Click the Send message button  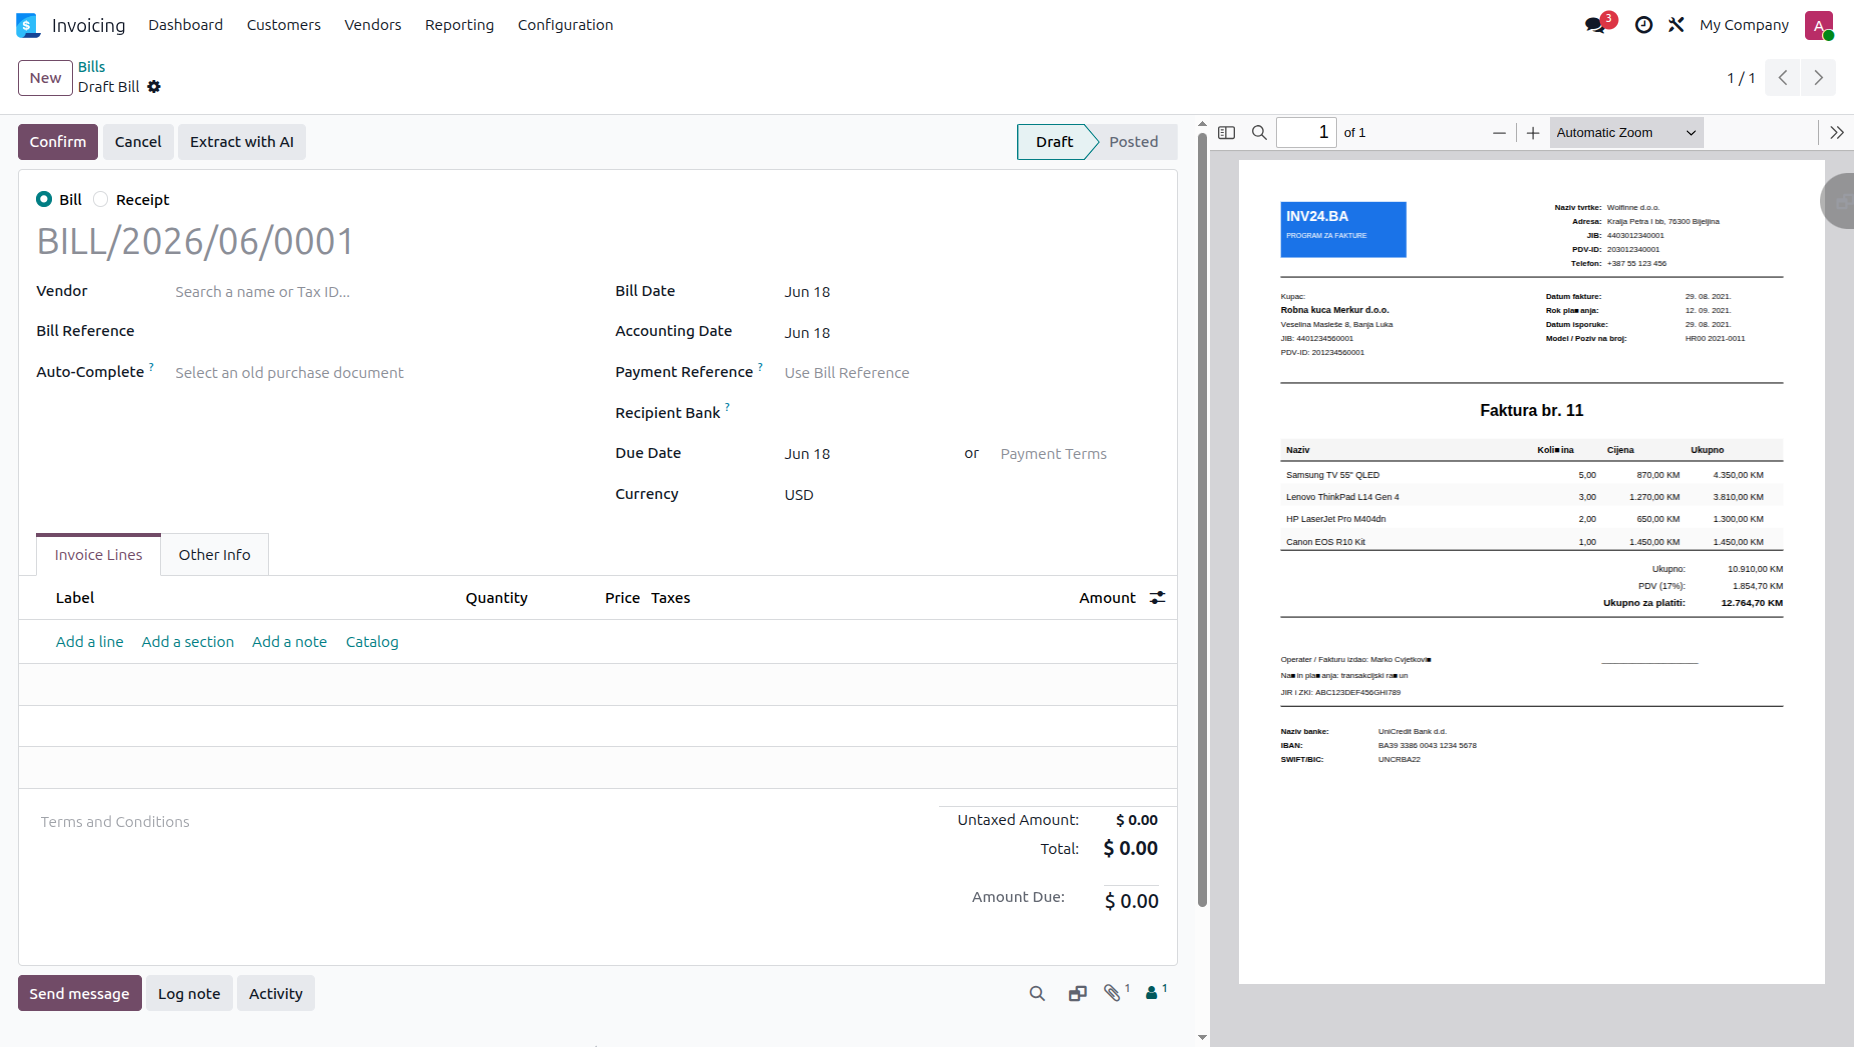[79, 994]
